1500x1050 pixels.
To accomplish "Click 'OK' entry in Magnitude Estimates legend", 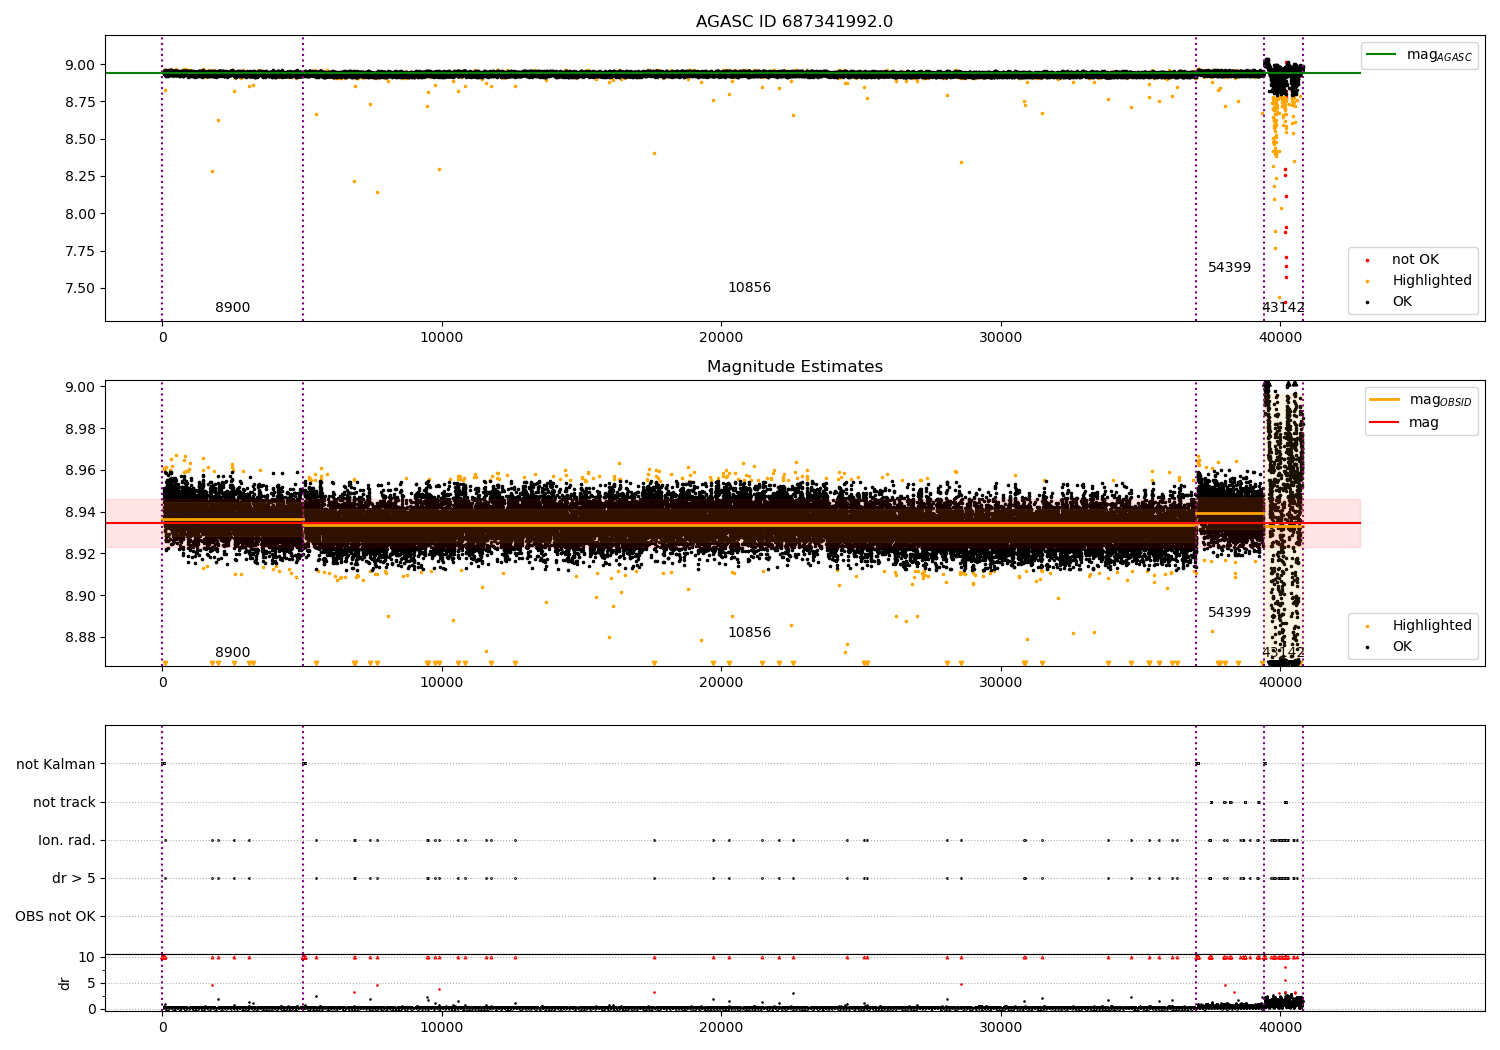I will [1402, 647].
